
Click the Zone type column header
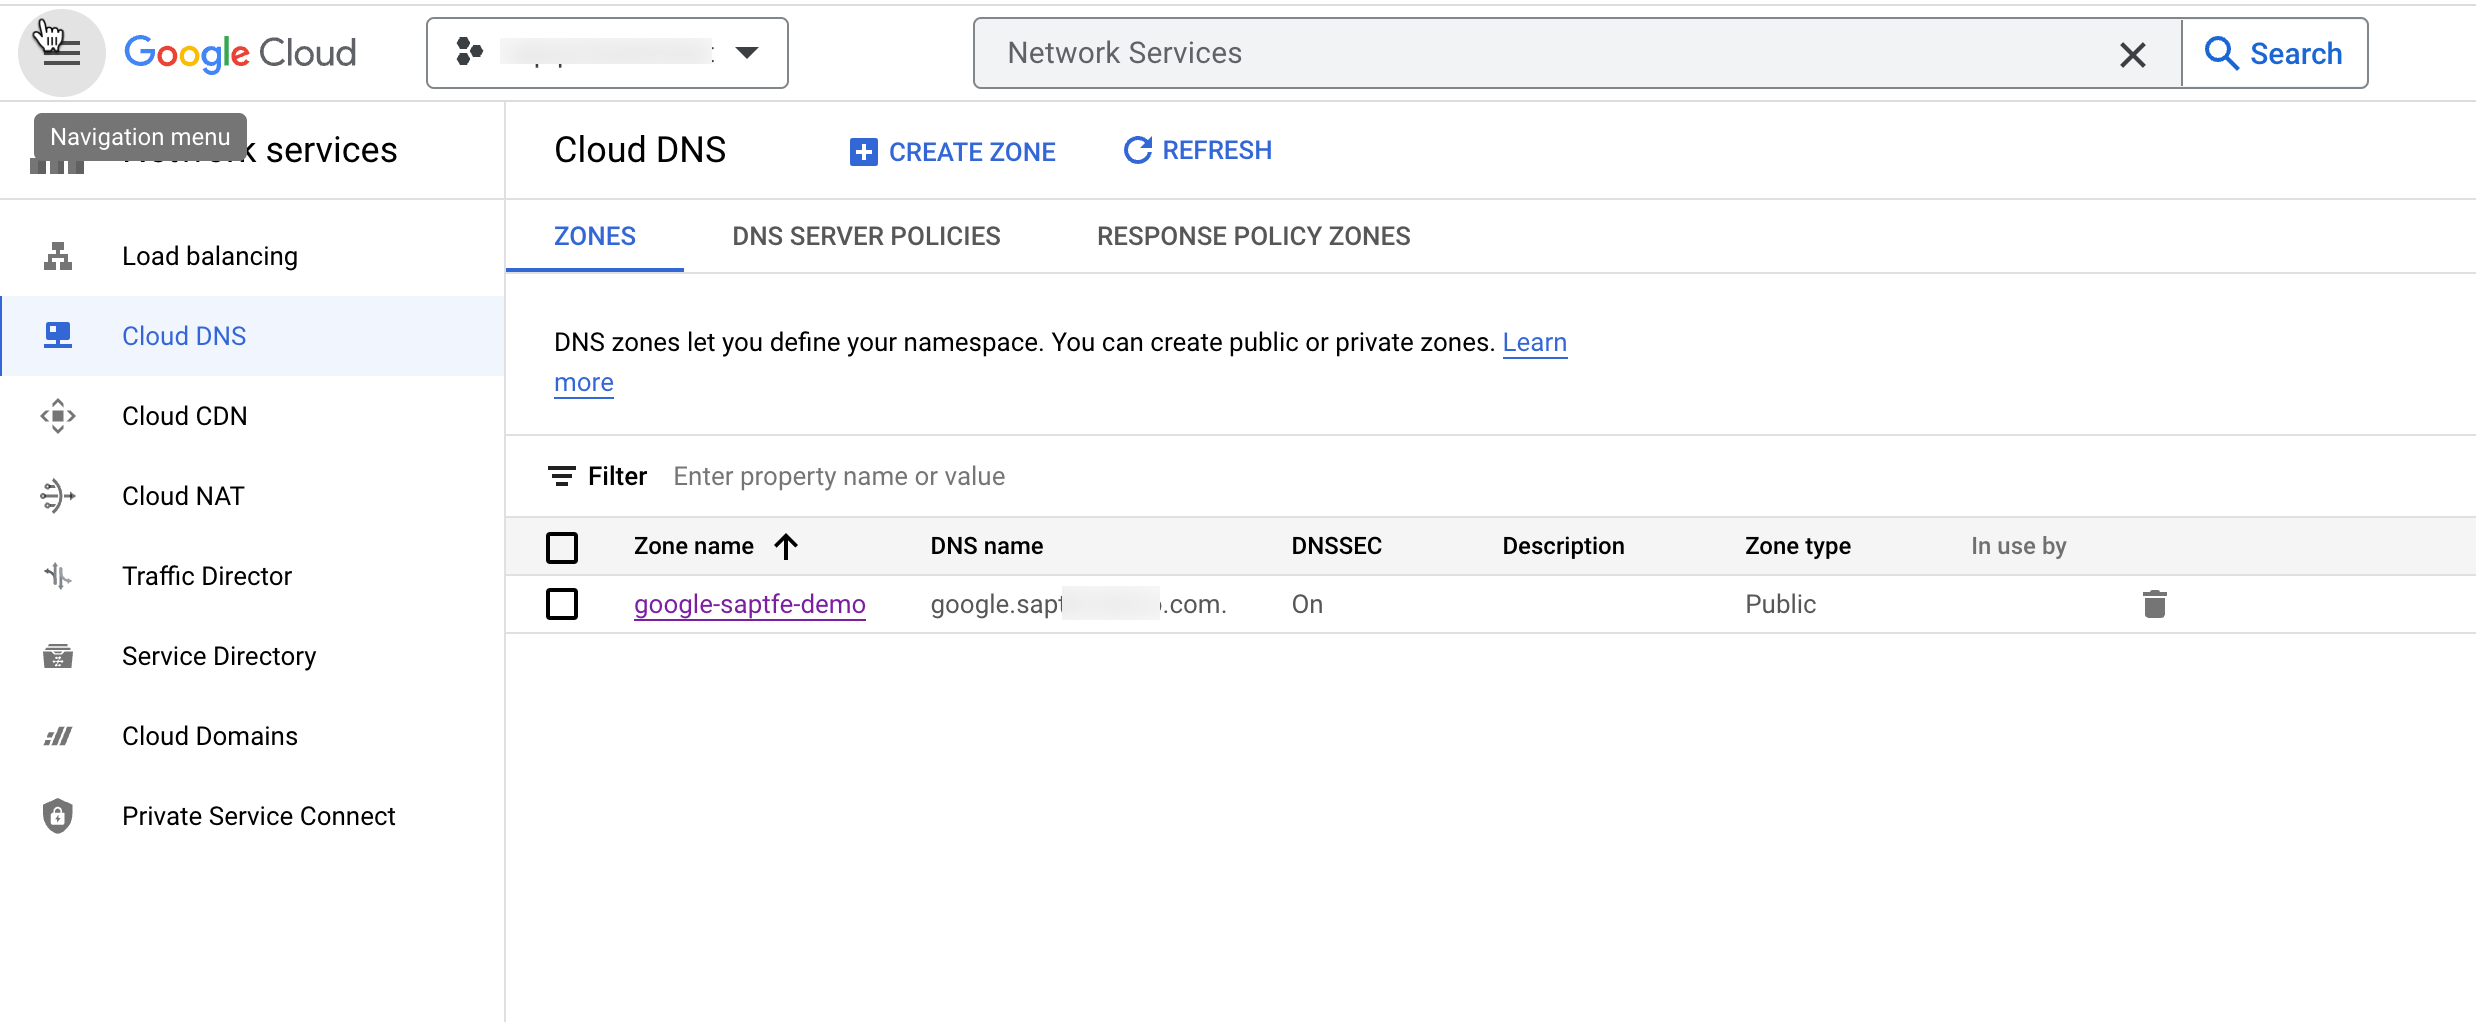tap(1798, 546)
